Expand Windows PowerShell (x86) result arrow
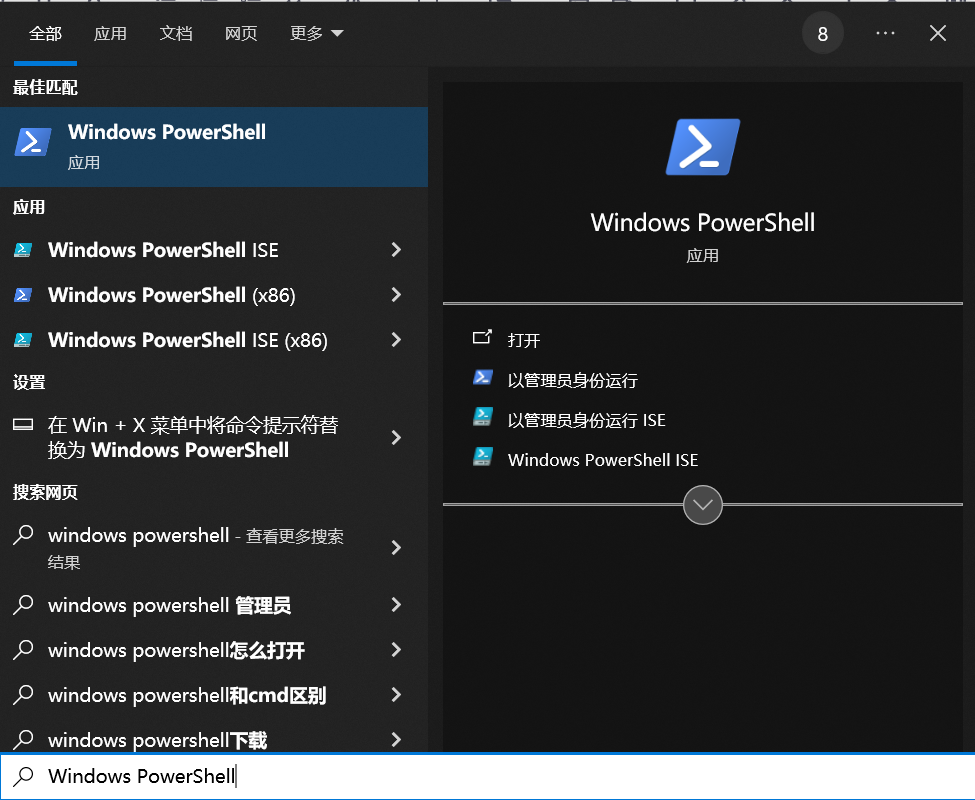 click(x=396, y=295)
